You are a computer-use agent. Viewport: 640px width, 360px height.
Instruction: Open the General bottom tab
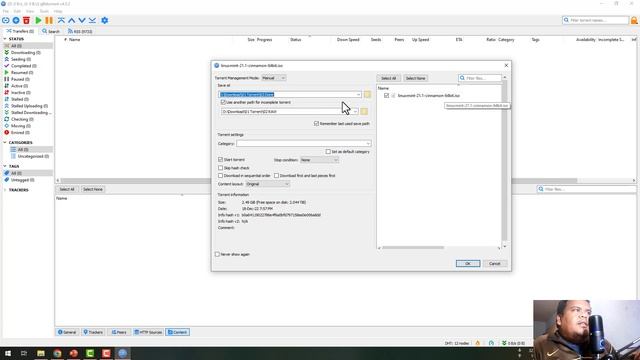tap(67, 332)
